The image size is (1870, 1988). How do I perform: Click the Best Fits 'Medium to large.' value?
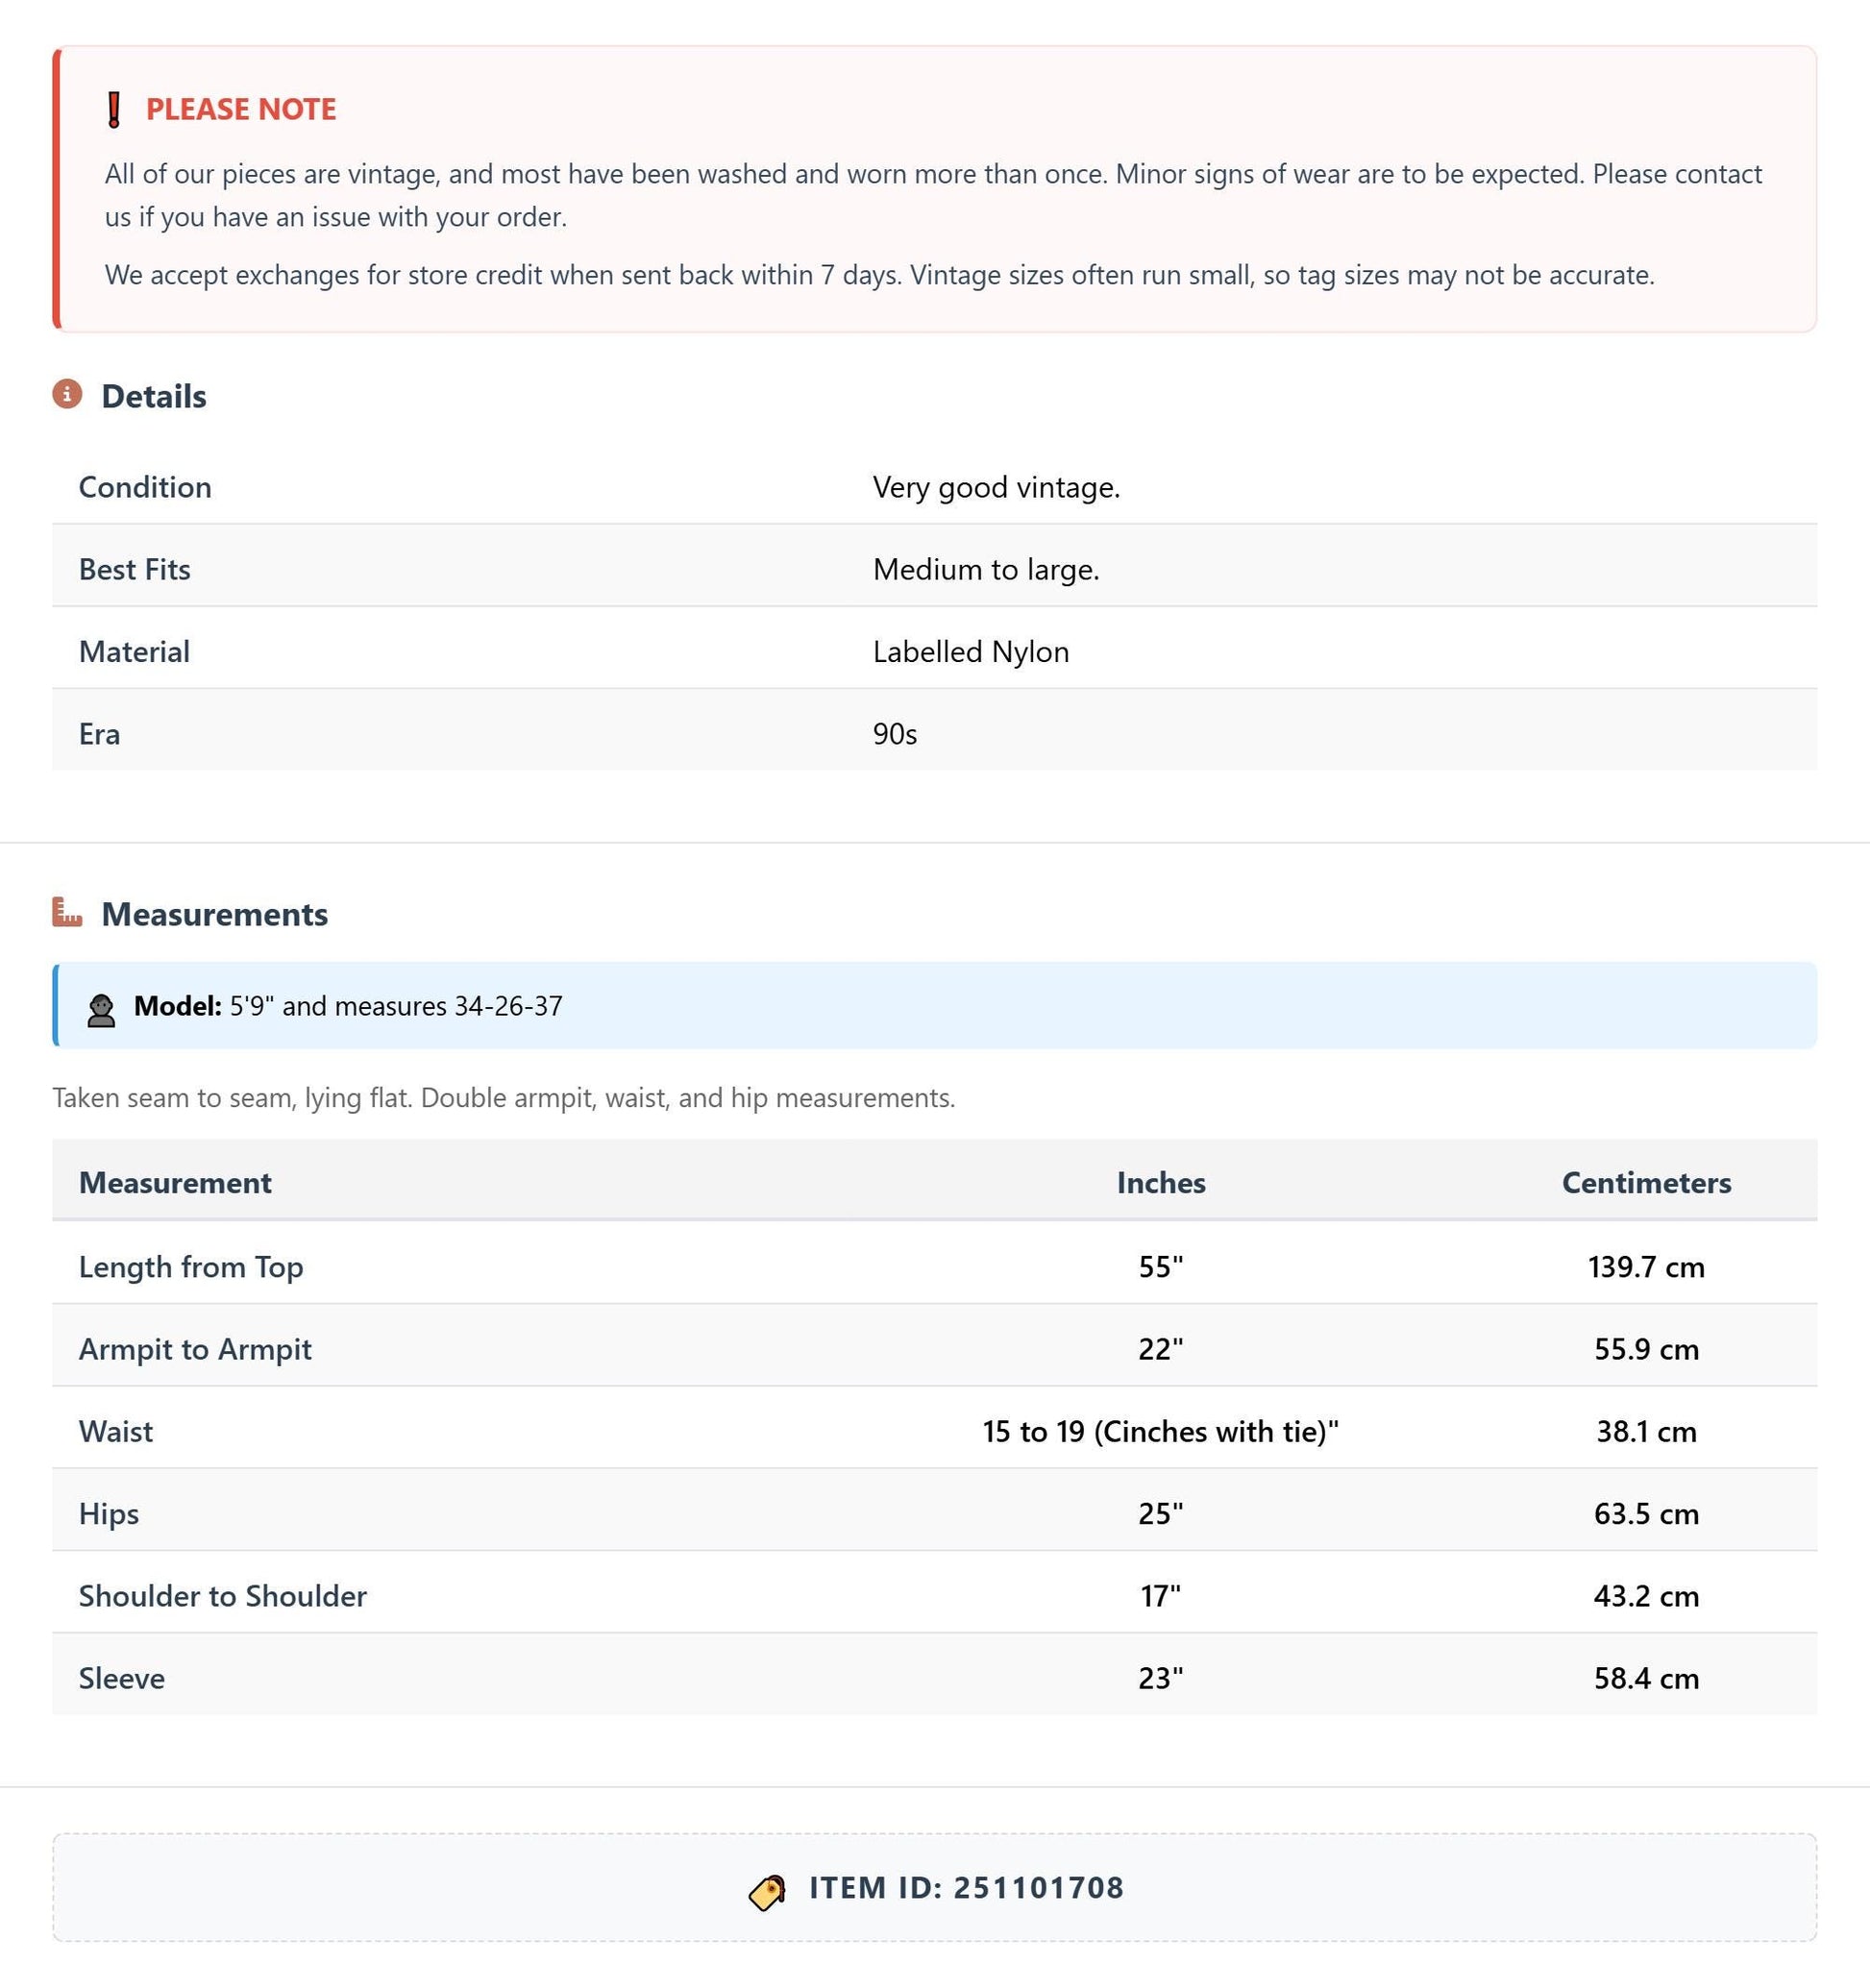[986, 569]
